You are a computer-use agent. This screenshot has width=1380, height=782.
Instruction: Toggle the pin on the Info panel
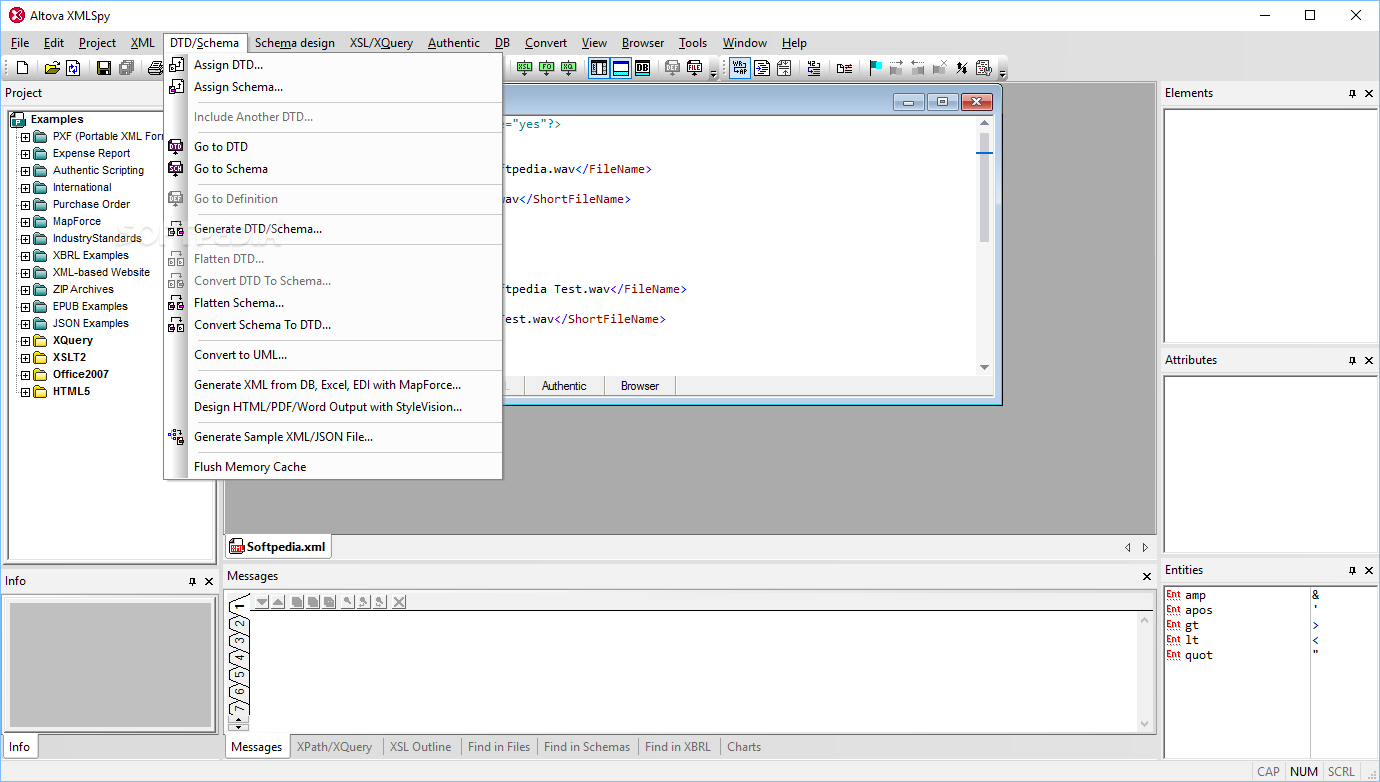pyautogui.click(x=192, y=581)
